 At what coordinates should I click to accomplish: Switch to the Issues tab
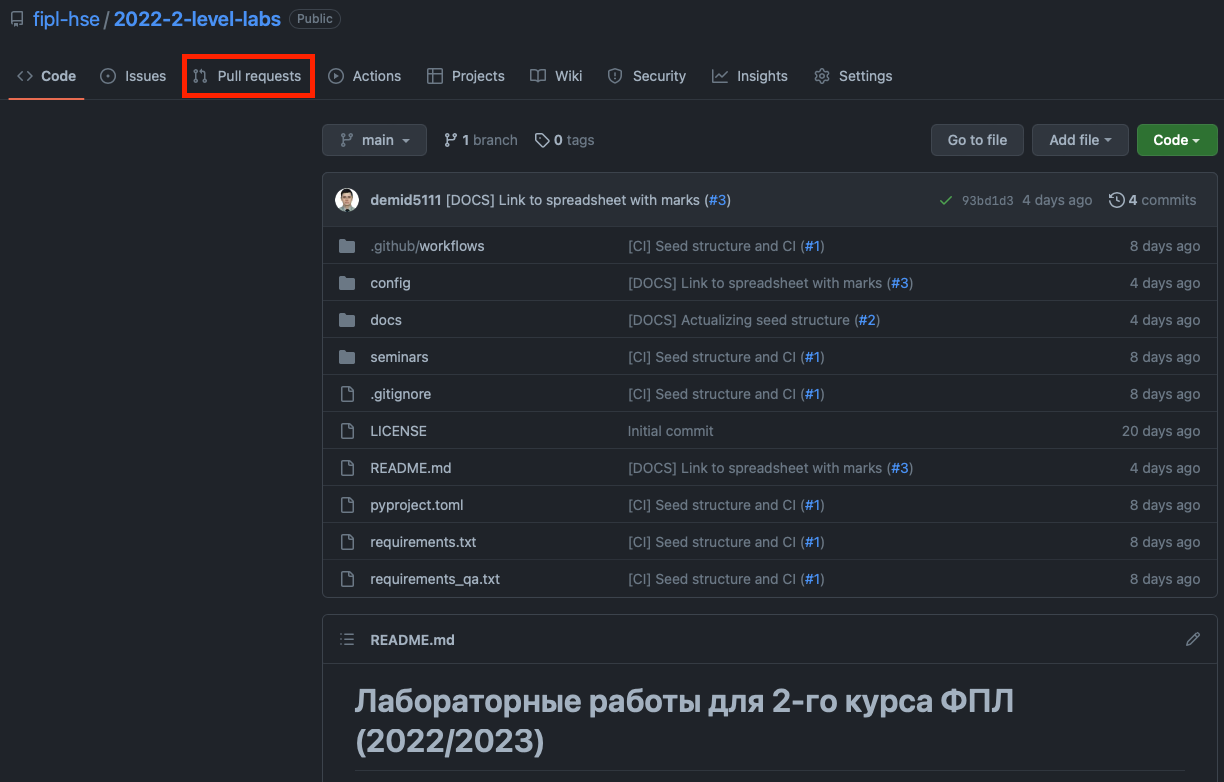[x=133, y=76]
